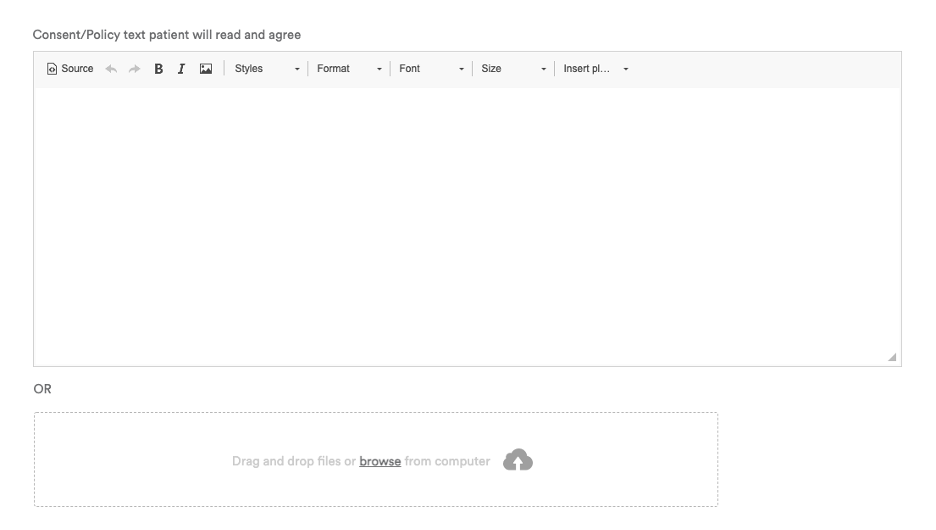This screenshot has width=936, height=530.
Task: Switch to Source code view
Action: coord(70,69)
